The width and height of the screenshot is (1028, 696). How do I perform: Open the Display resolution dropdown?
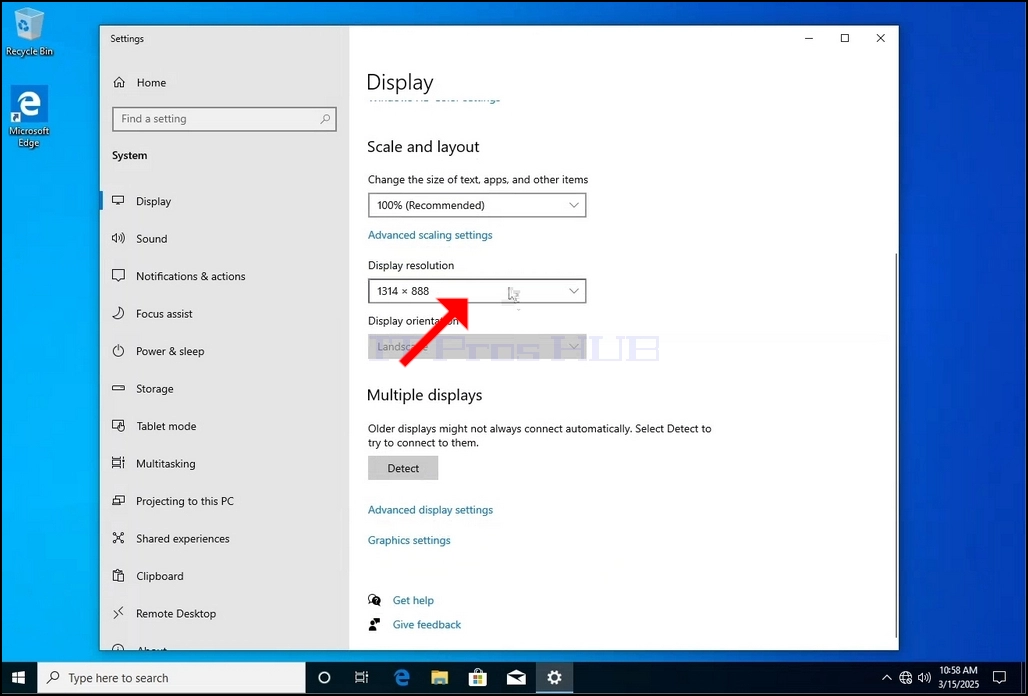(477, 291)
